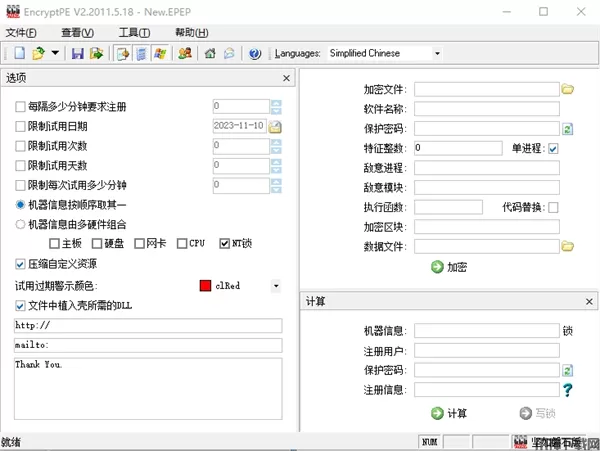Enable the 代码替换 checkbox
Viewport: 600px width, 451px height.
point(553,207)
